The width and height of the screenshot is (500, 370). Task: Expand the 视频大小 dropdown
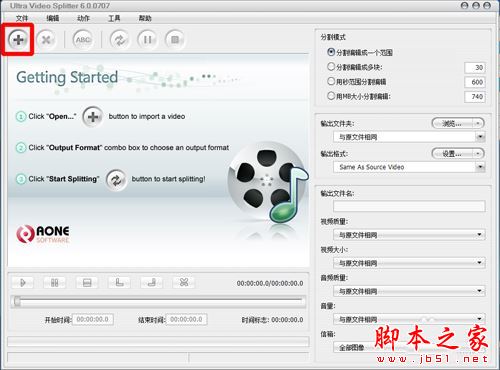(x=479, y=263)
